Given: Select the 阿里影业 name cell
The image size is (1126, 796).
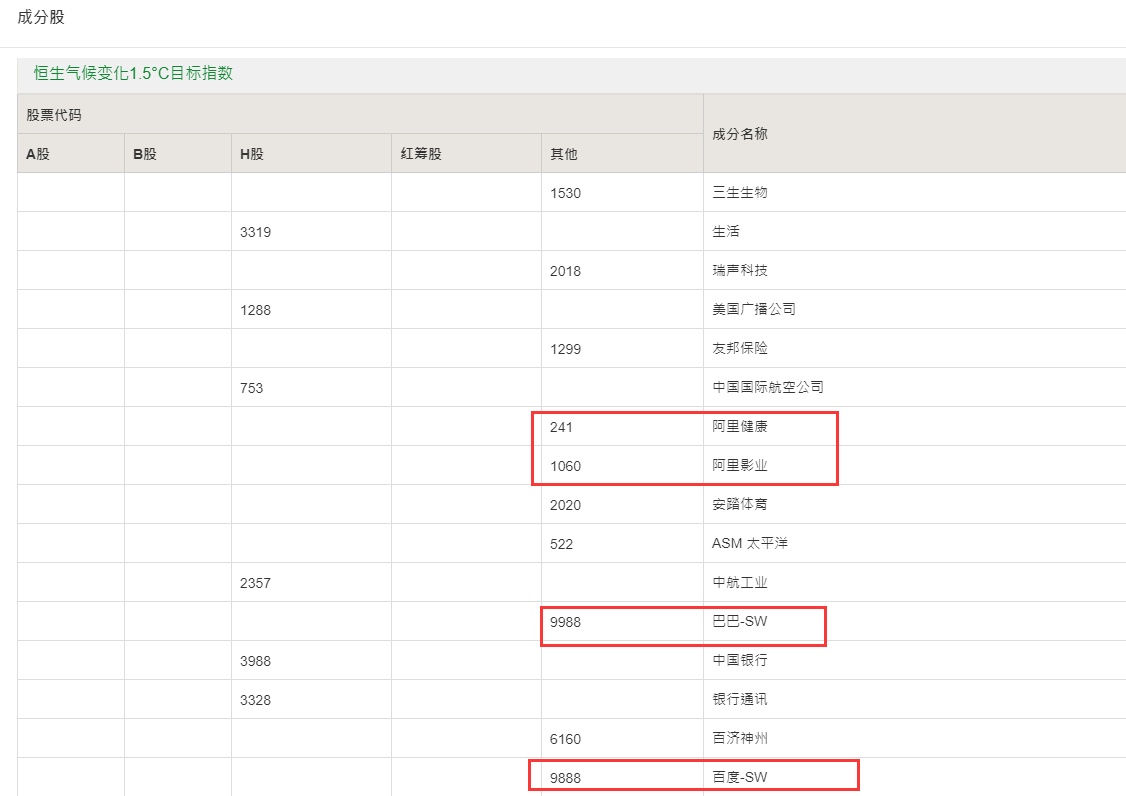Looking at the screenshot, I should click(740, 466).
